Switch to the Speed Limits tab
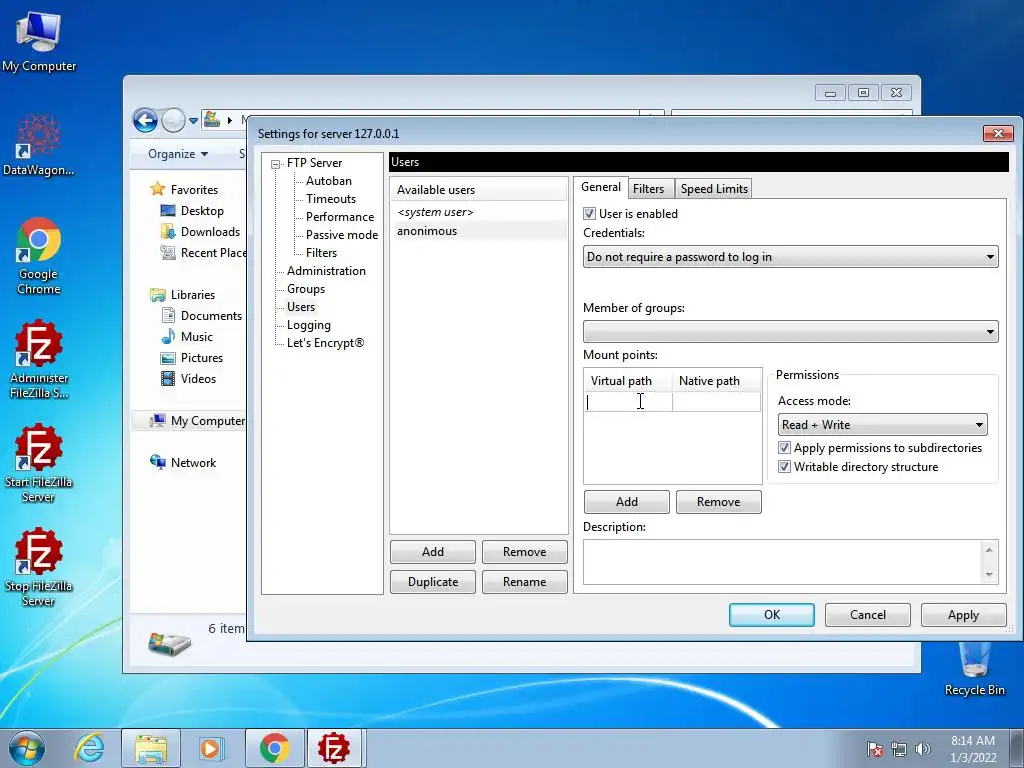This screenshot has width=1024, height=768. coord(714,189)
